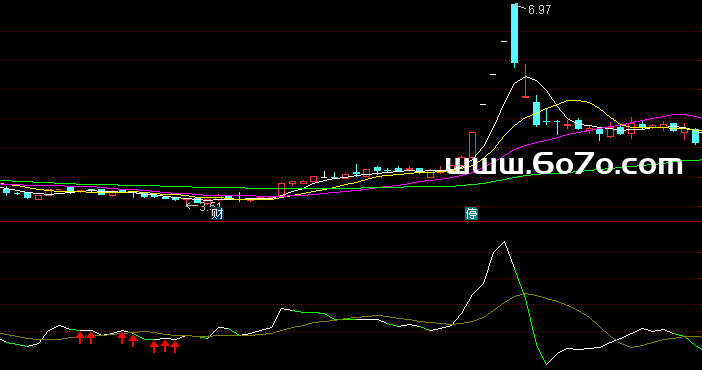Click the lowest trough of the indicator line
The image size is (702, 370).
[x=546, y=364]
